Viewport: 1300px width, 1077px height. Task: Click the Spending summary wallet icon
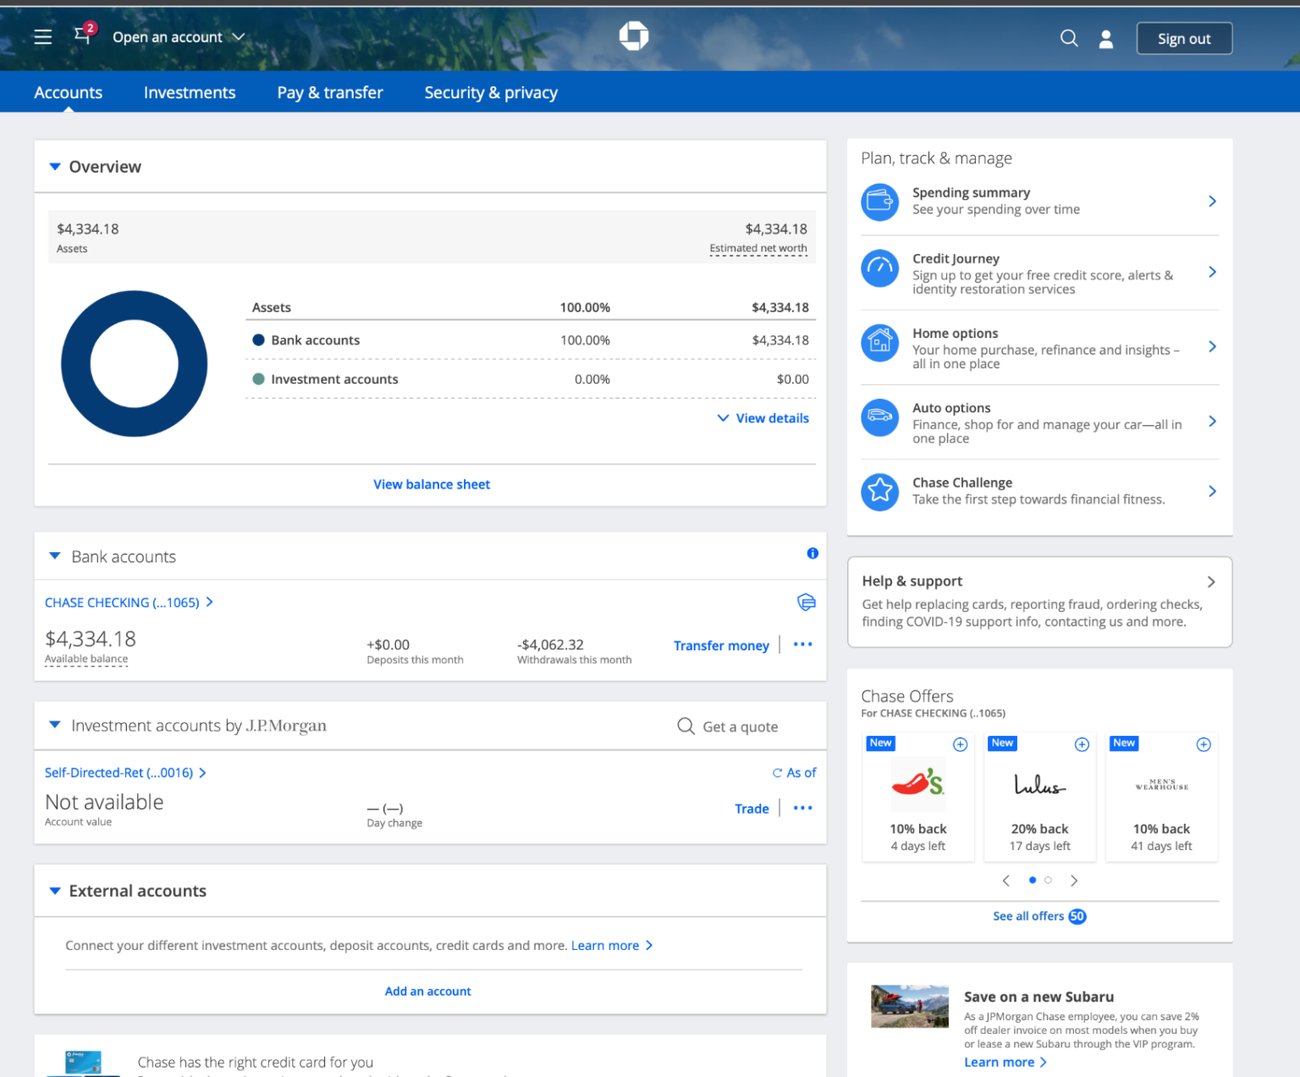[880, 202]
